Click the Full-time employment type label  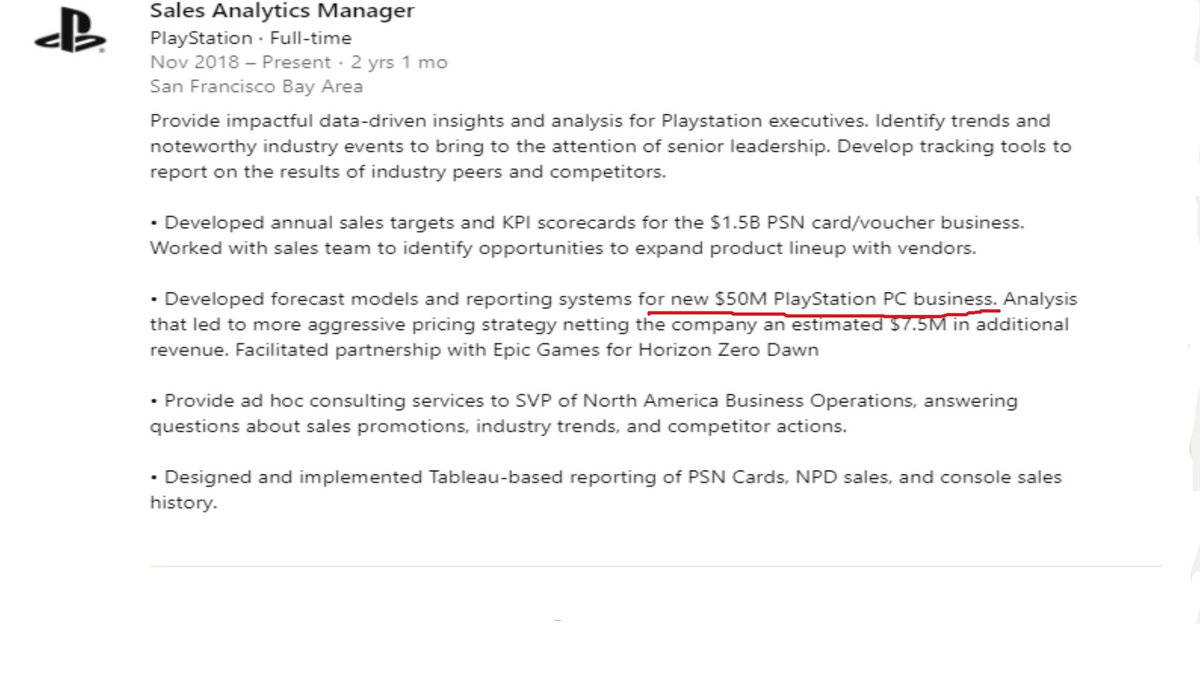click(x=311, y=38)
